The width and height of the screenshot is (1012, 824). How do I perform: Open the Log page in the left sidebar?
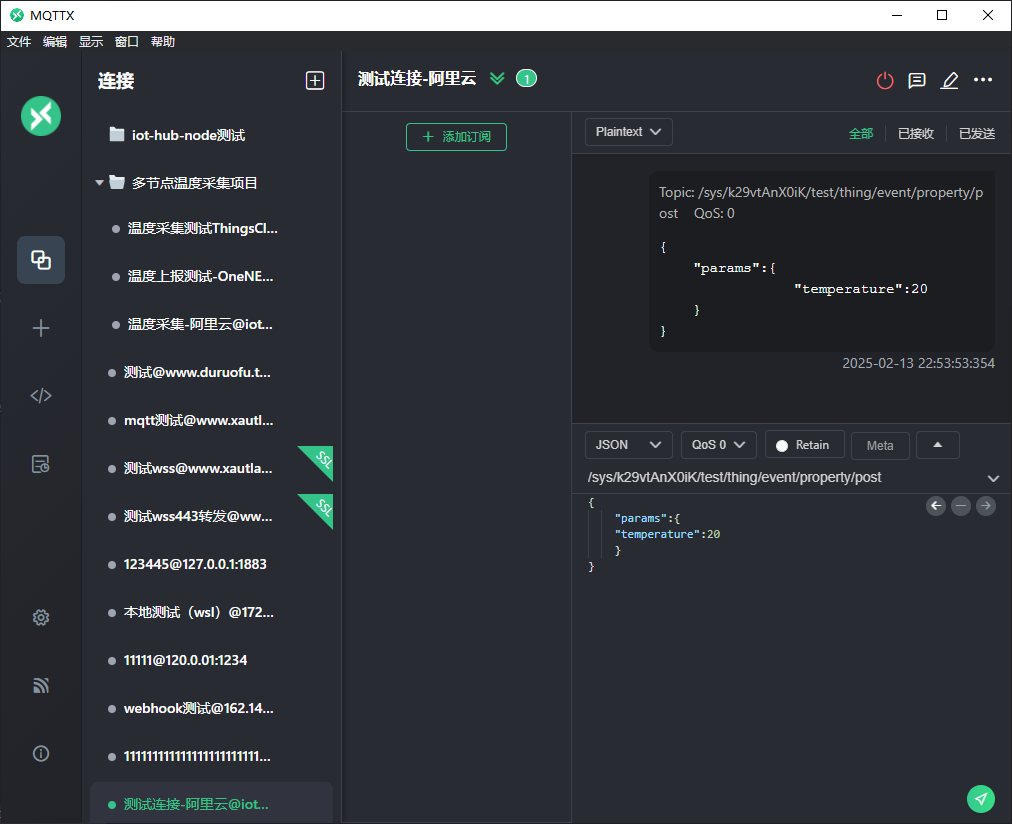pyautogui.click(x=41, y=463)
